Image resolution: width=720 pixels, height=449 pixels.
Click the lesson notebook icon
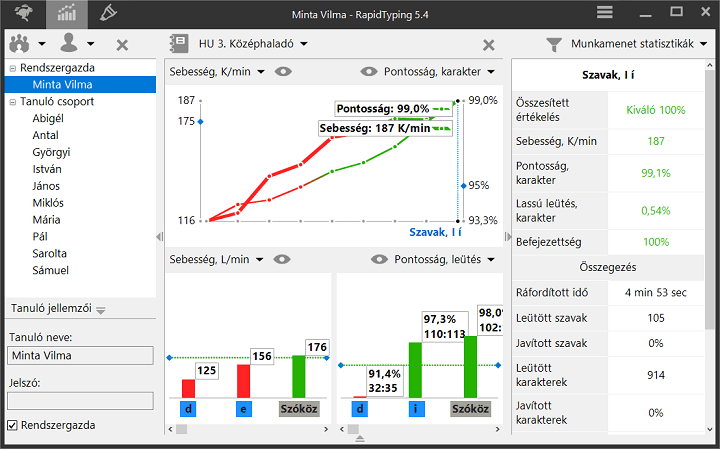[x=179, y=44]
